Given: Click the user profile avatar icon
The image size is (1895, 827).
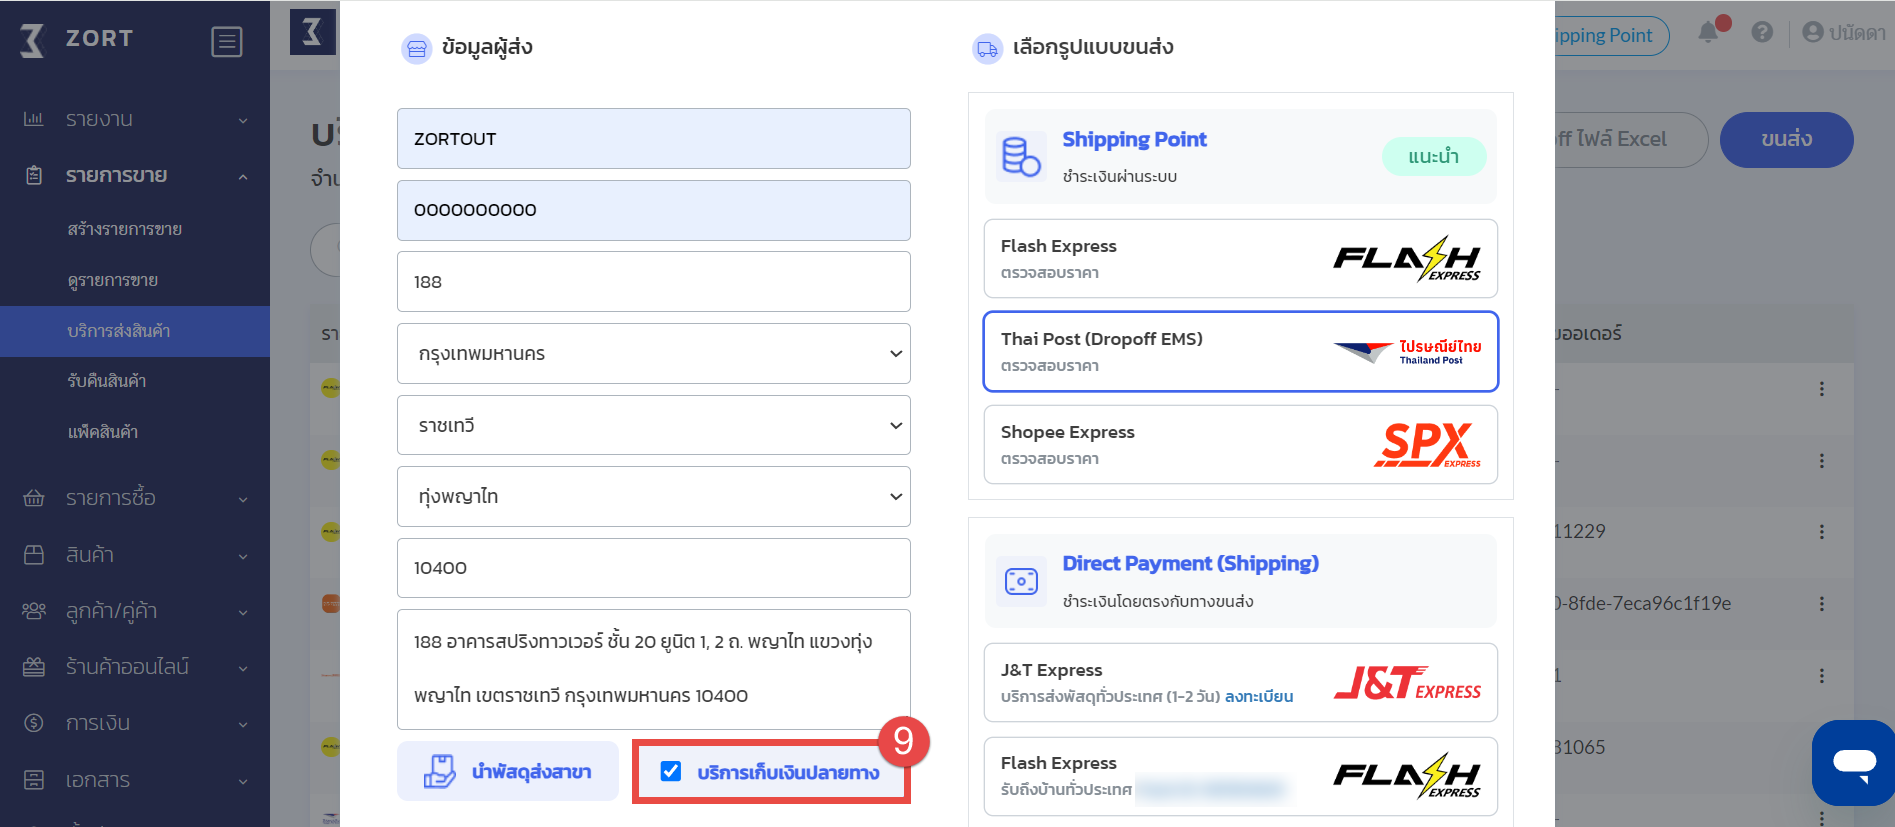Looking at the screenshot, I should 1812,32.
